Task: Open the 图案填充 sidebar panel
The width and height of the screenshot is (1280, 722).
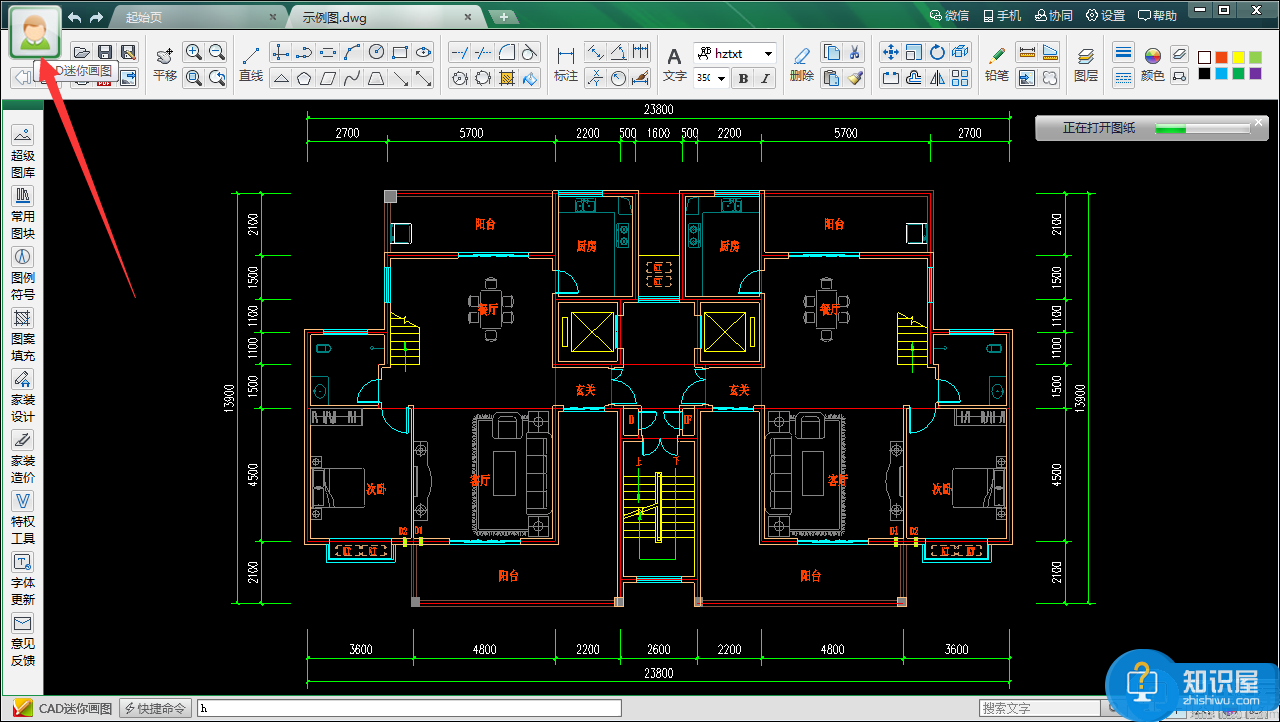Action: (x=23, y=336)
